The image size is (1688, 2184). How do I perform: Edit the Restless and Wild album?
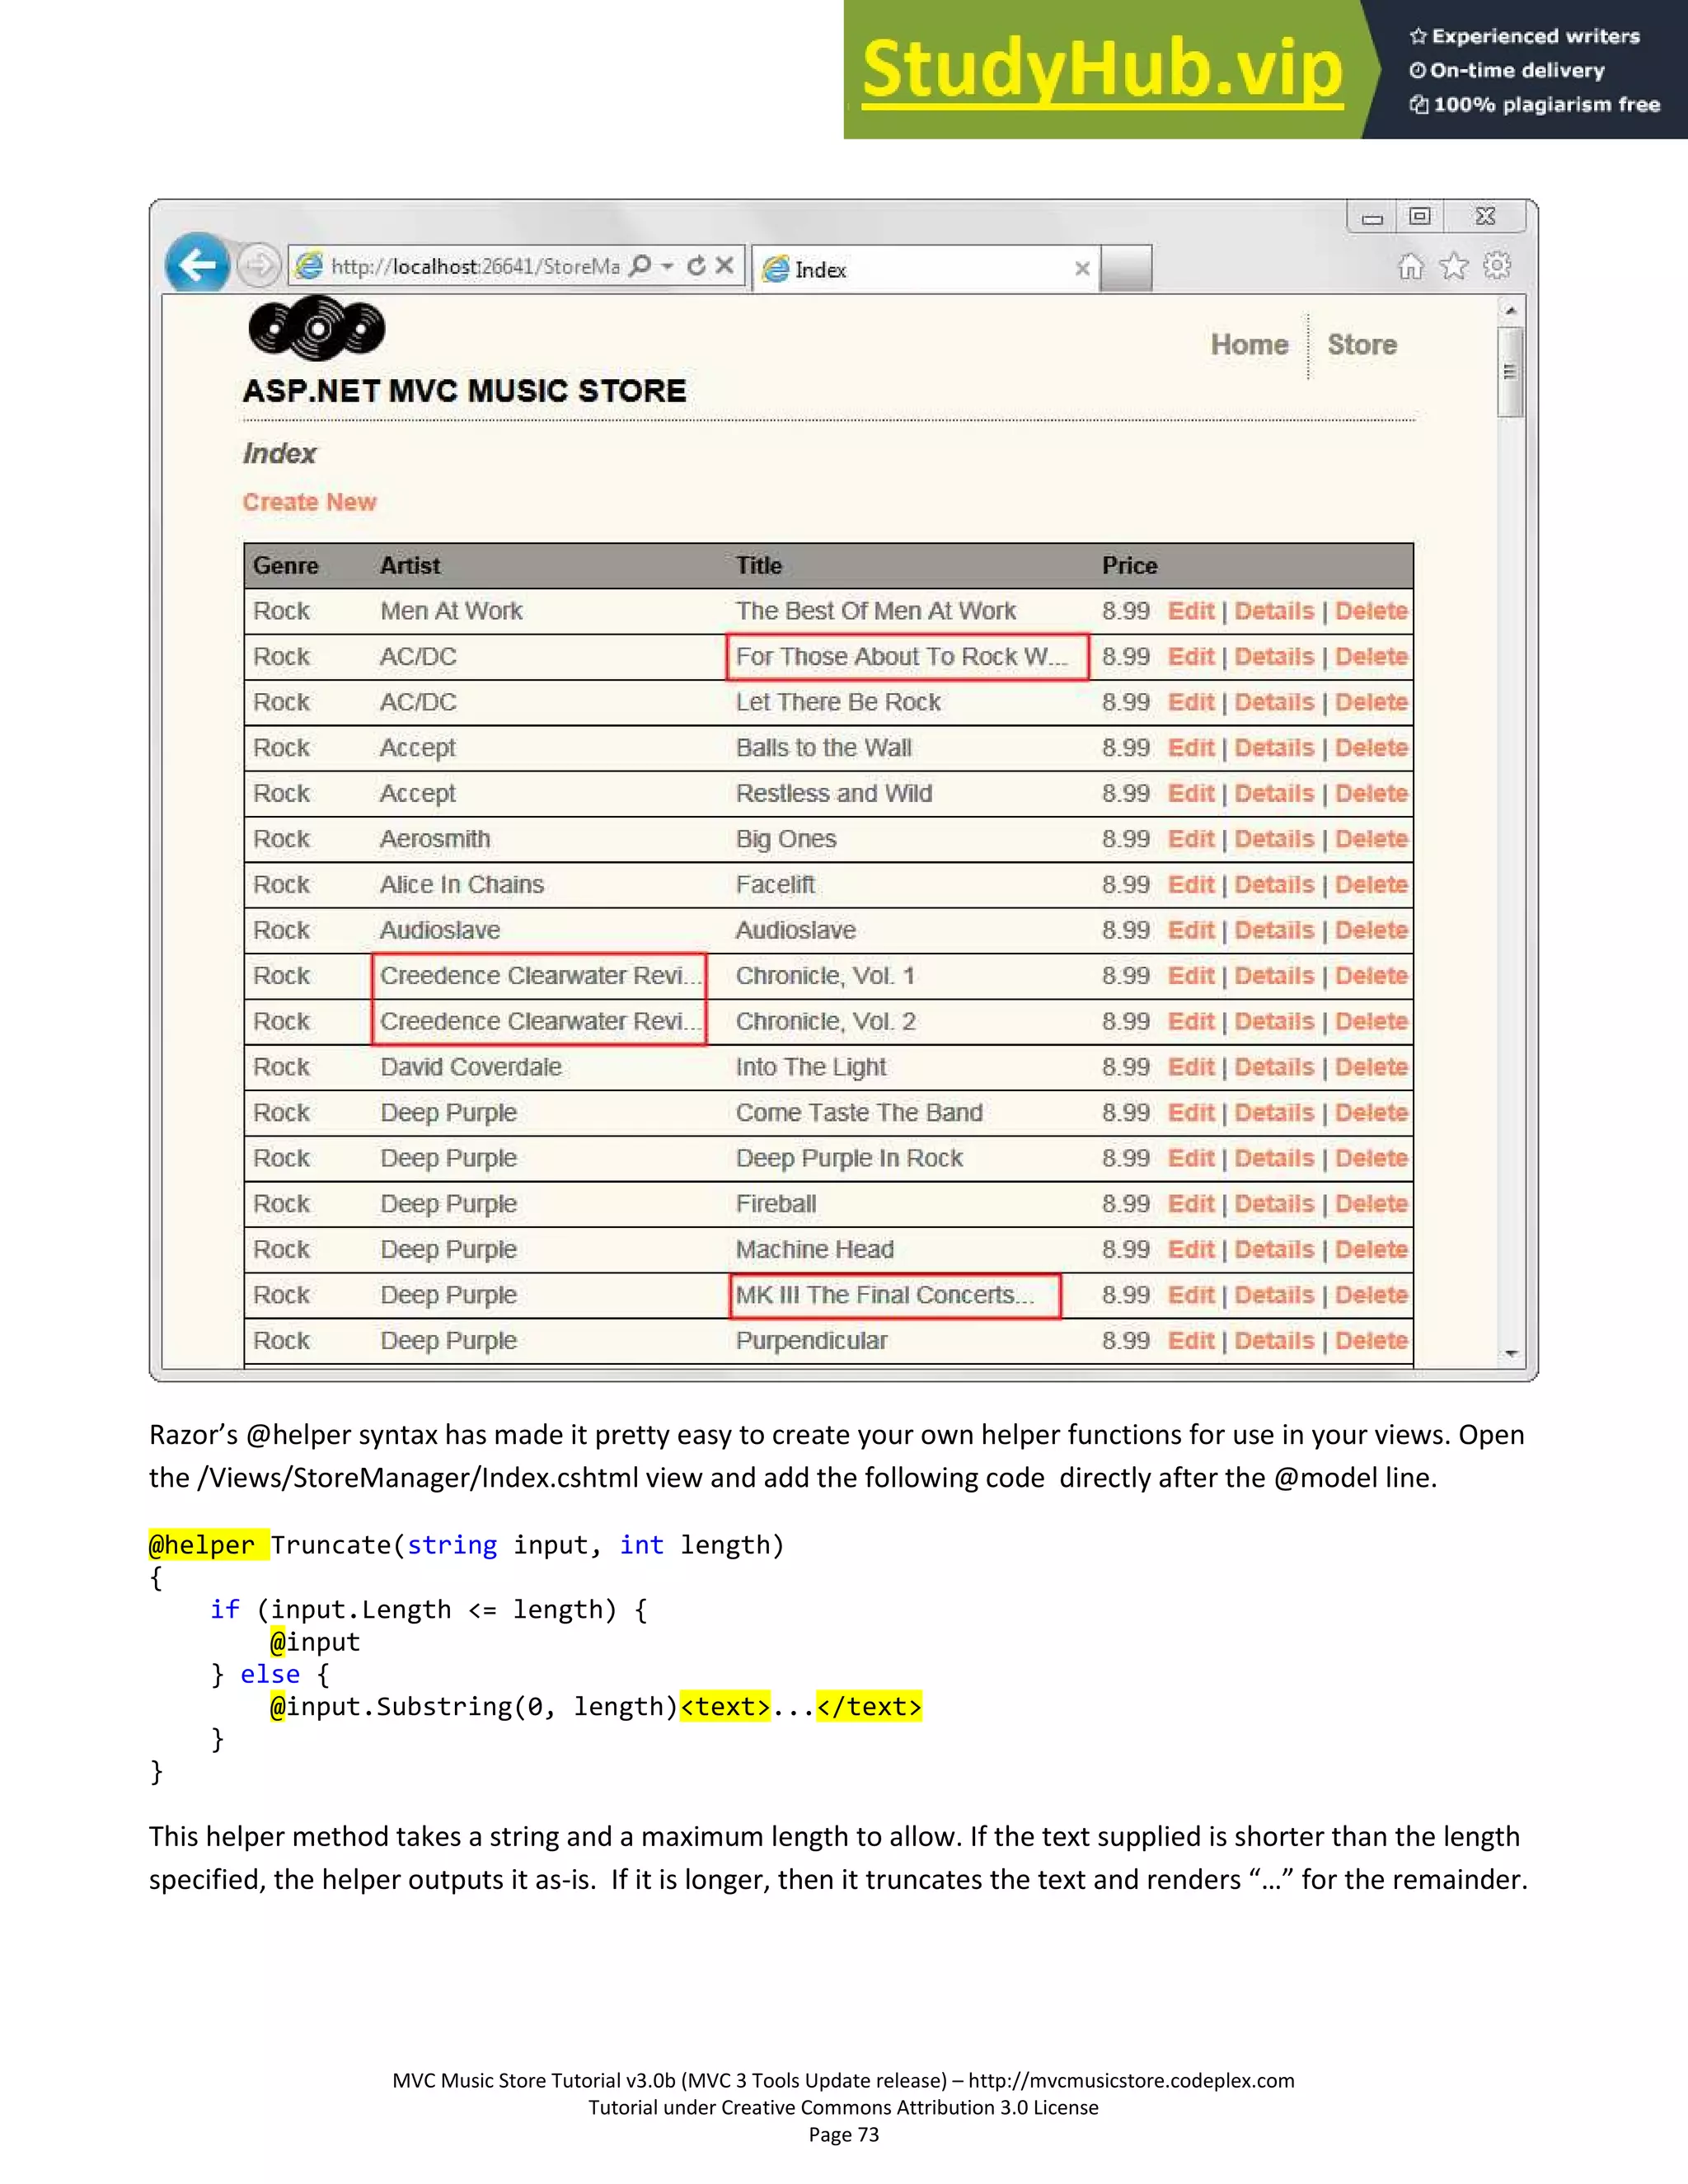1190,793
